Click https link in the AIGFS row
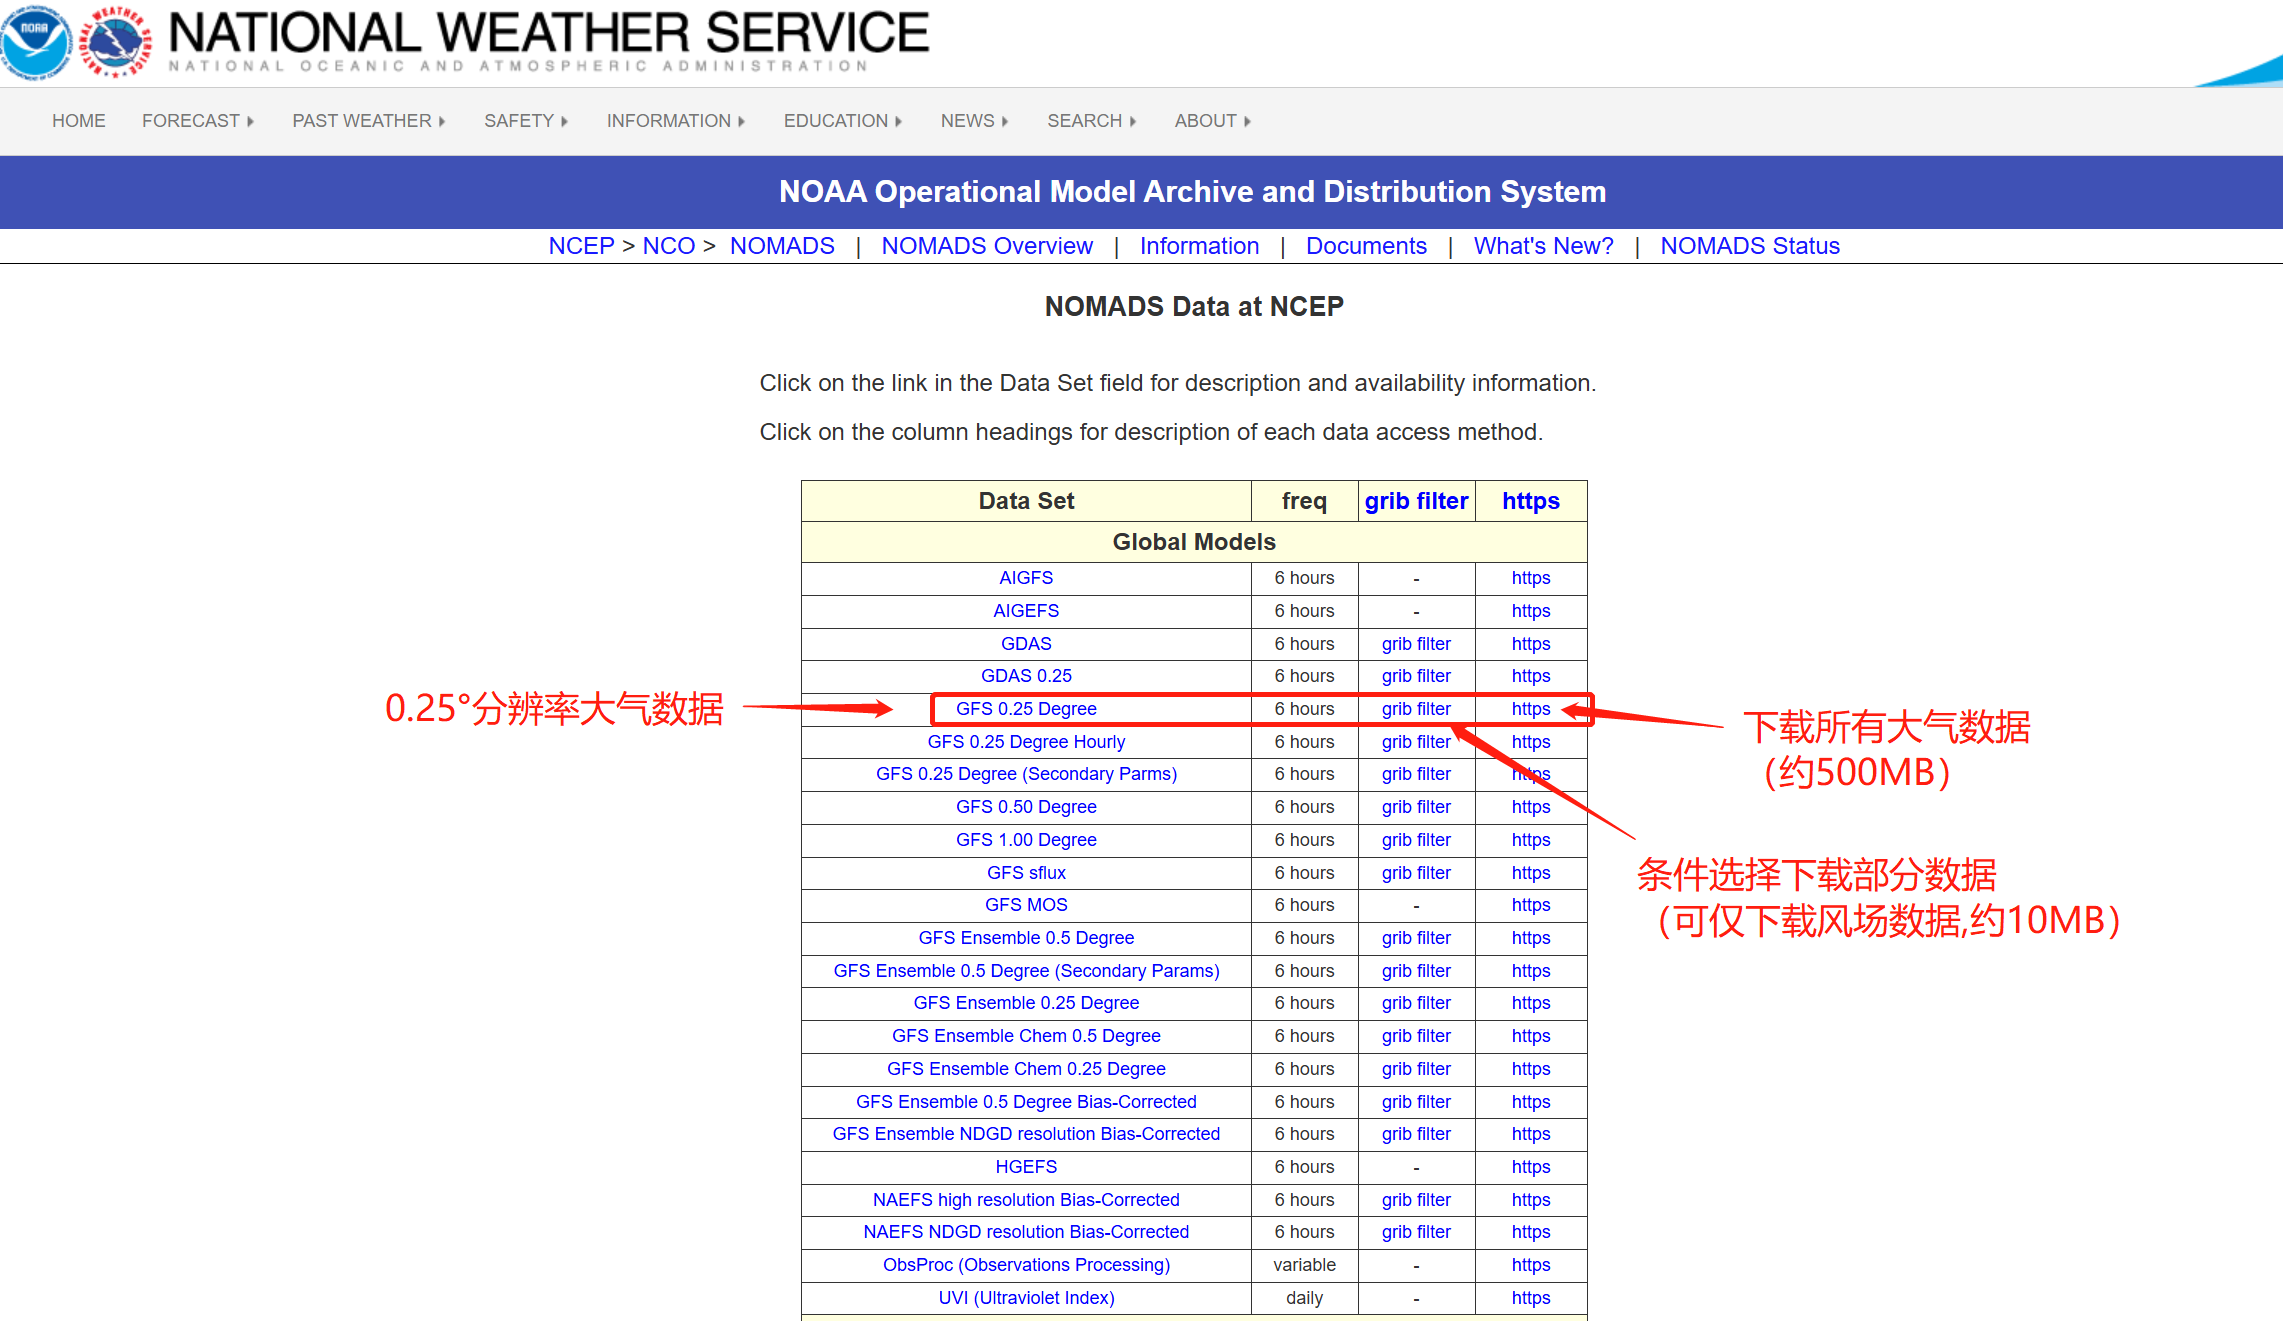Screen dimensions: 2283x1321 click(1531, 578)
